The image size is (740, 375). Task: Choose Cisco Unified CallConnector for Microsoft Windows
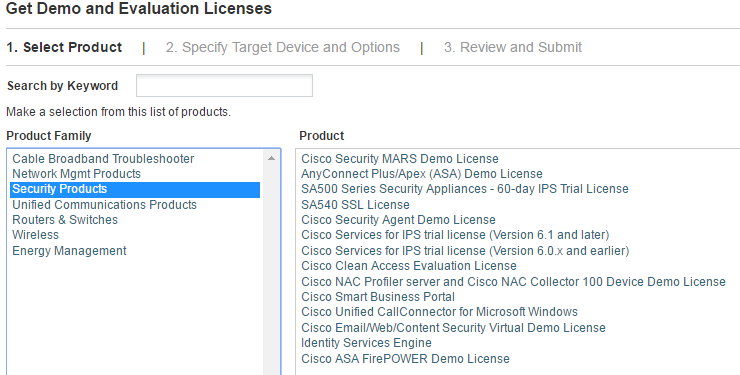(439, 312)
